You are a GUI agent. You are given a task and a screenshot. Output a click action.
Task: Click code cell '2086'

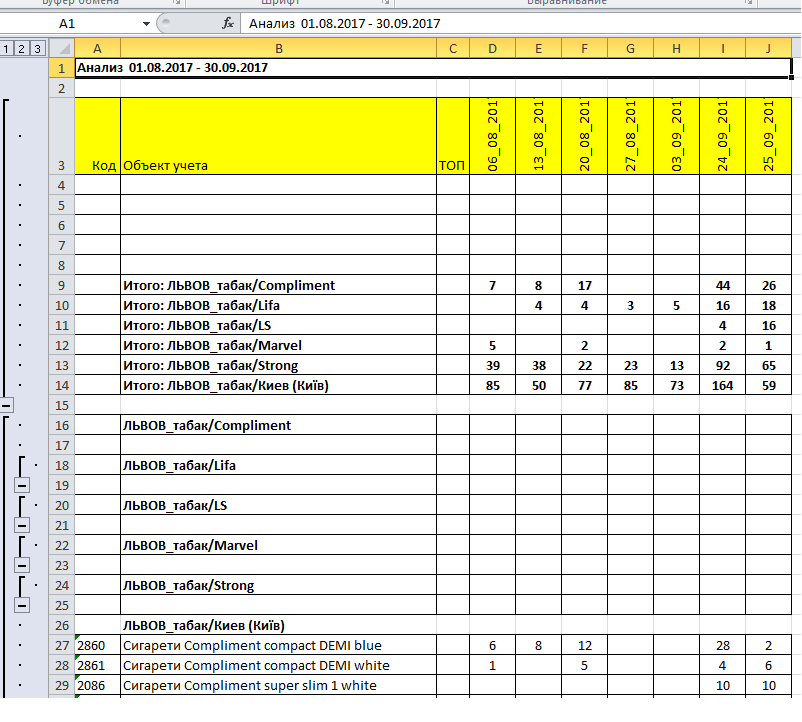tap(98, 685)
